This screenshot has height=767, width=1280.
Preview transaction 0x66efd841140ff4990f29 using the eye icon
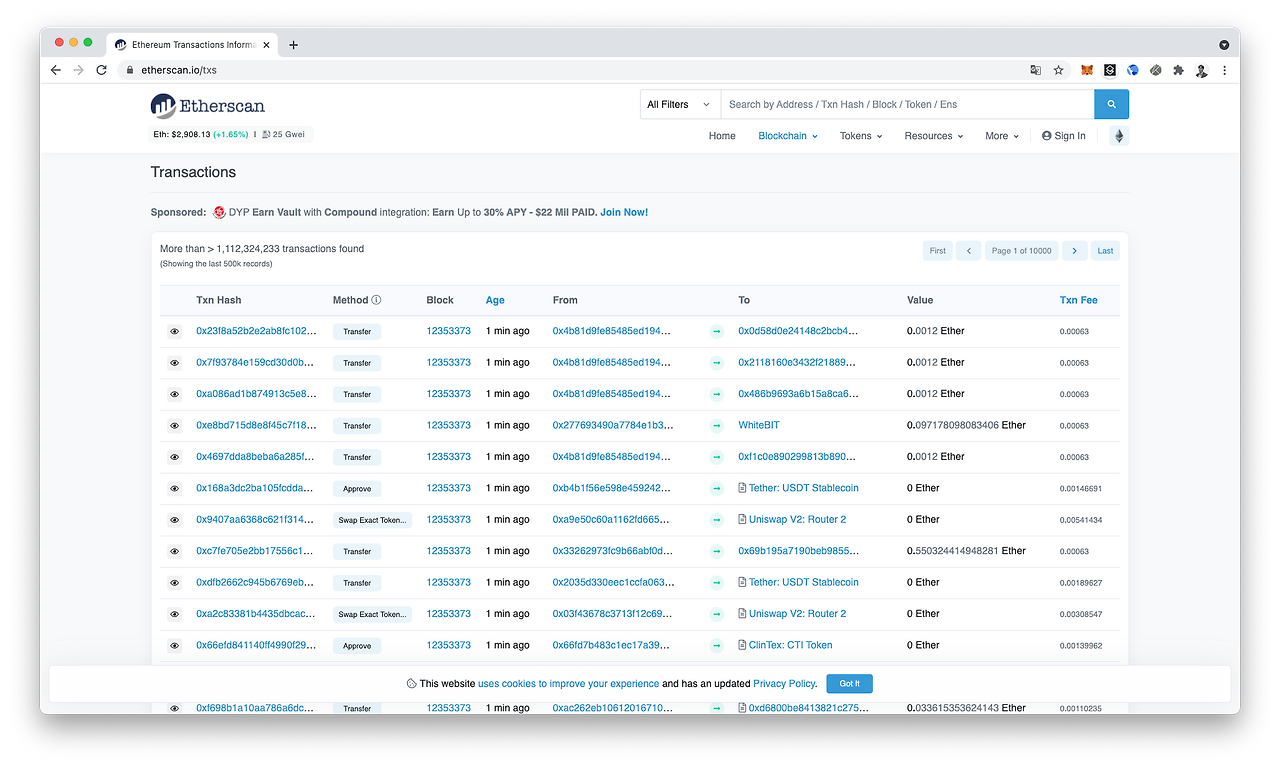pos(174,646)
